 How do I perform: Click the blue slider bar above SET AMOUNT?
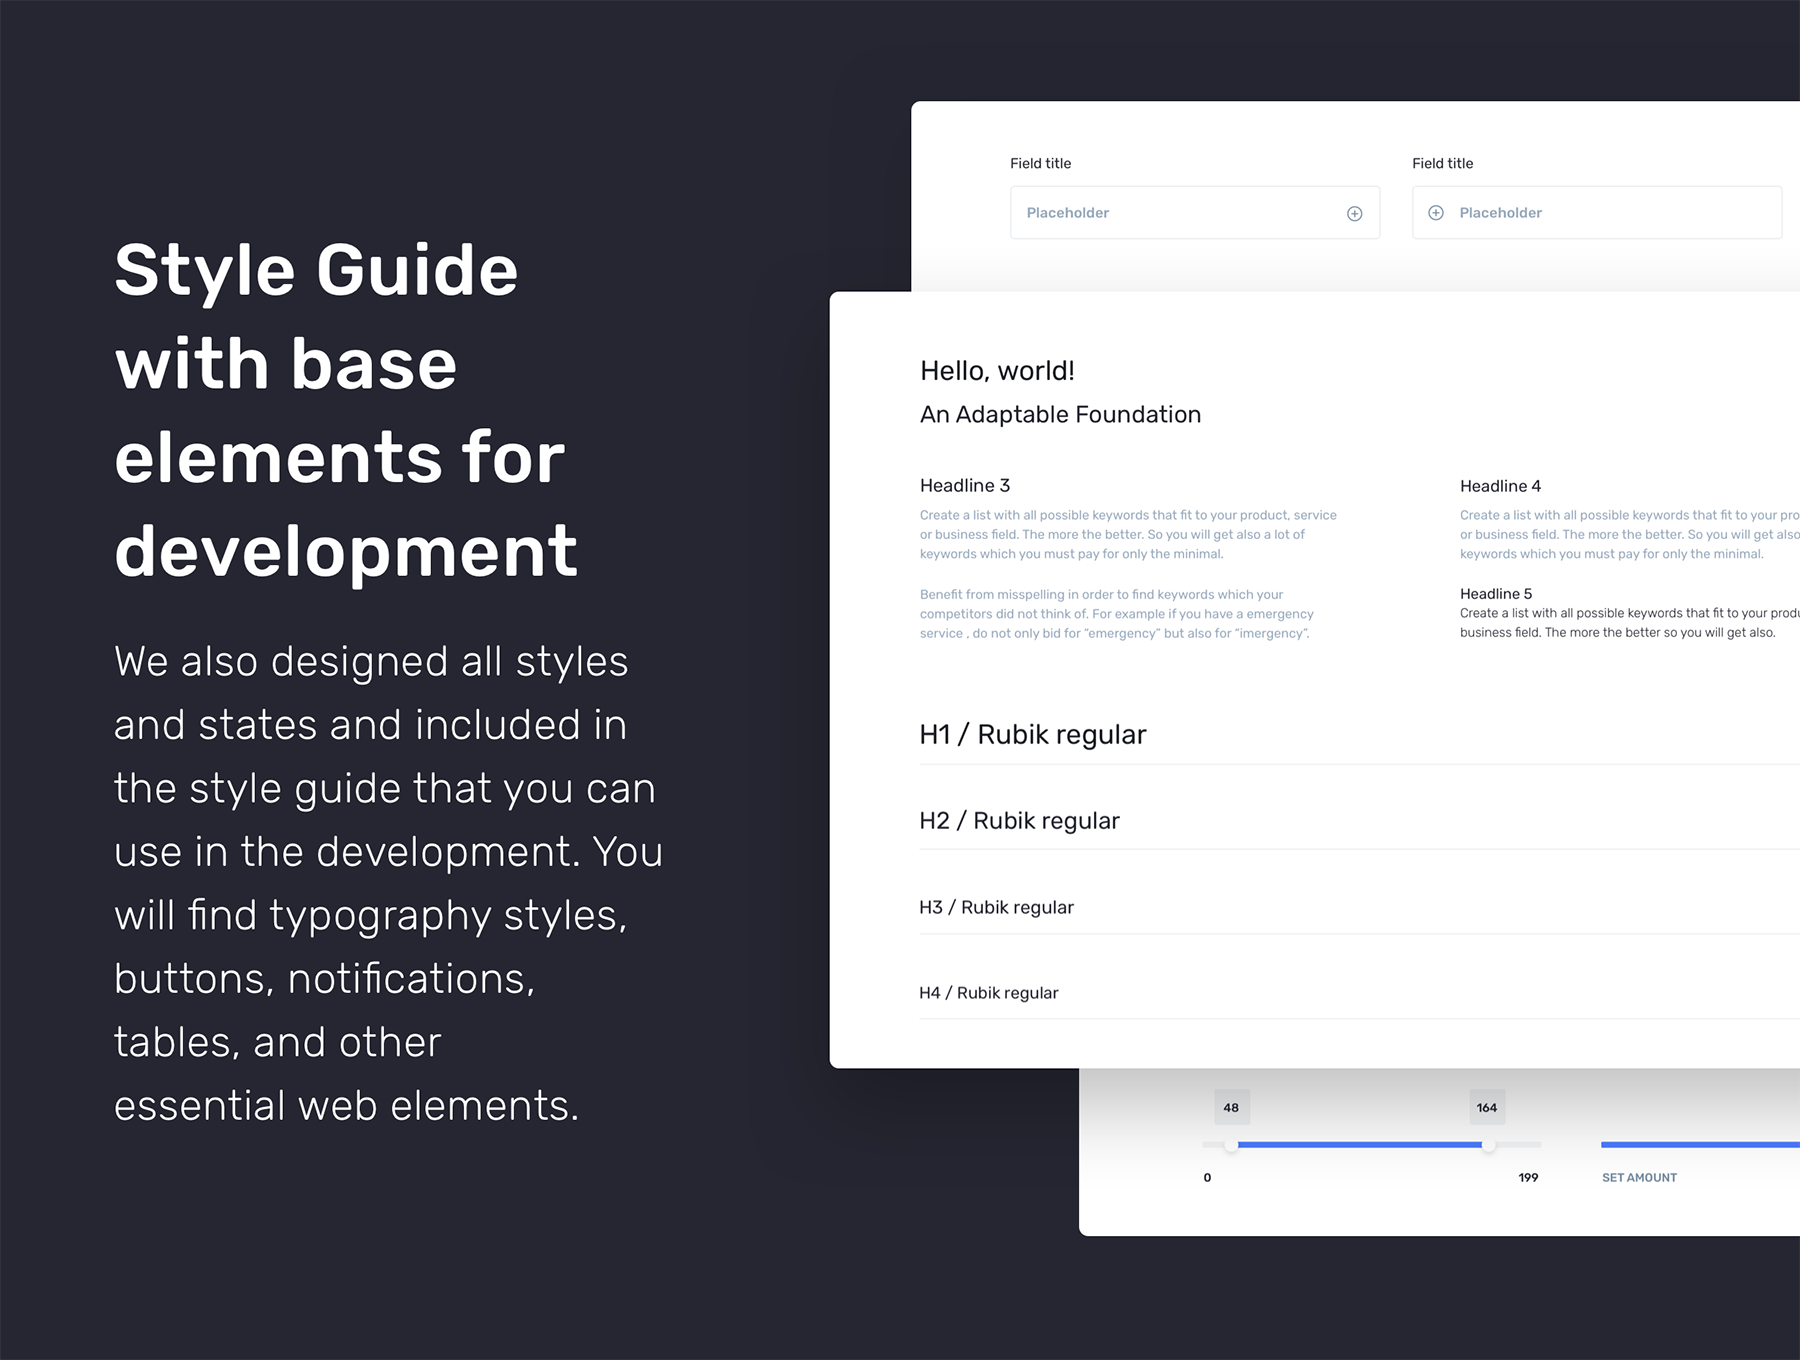[x=1700, y=1144]
